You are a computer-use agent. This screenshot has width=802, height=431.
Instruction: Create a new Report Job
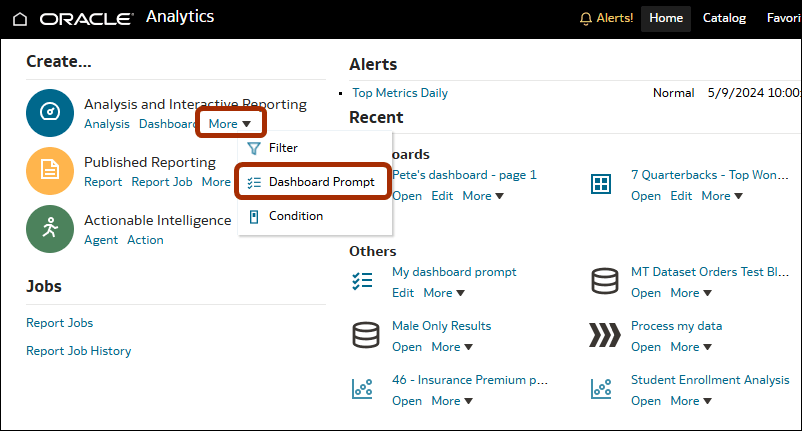tap(162, 182)
